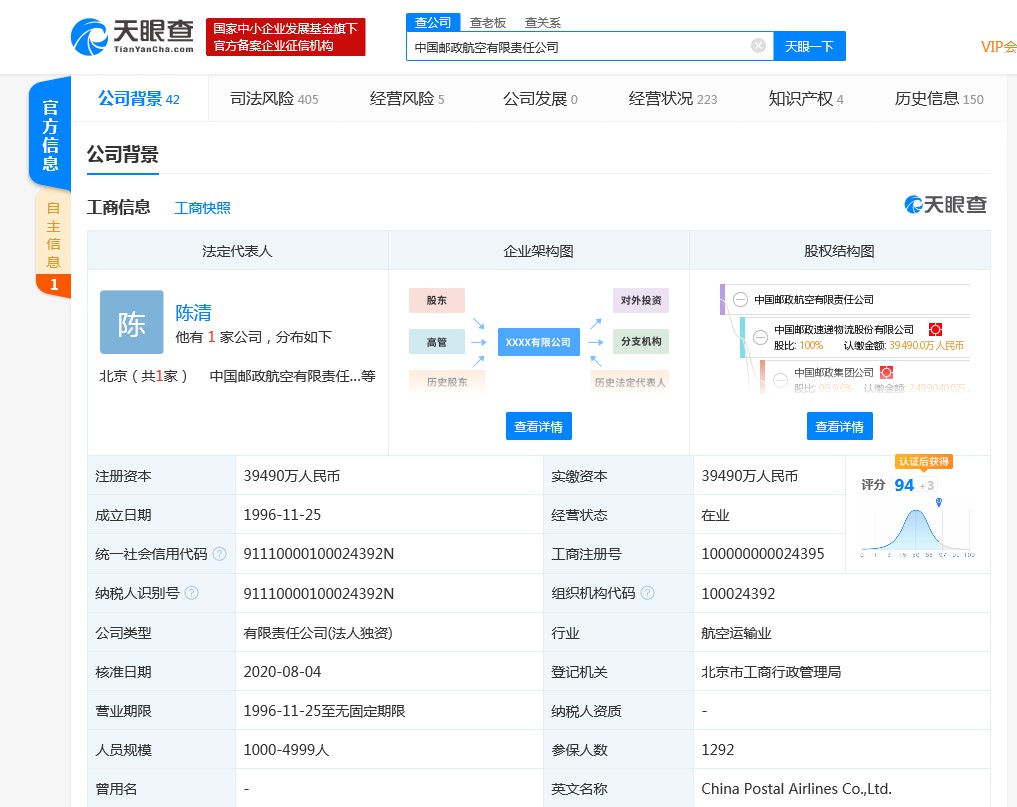This screenshot has width=1017, height=807.
Task: Click the 天眼一下 search button
Action: (809, 46)
